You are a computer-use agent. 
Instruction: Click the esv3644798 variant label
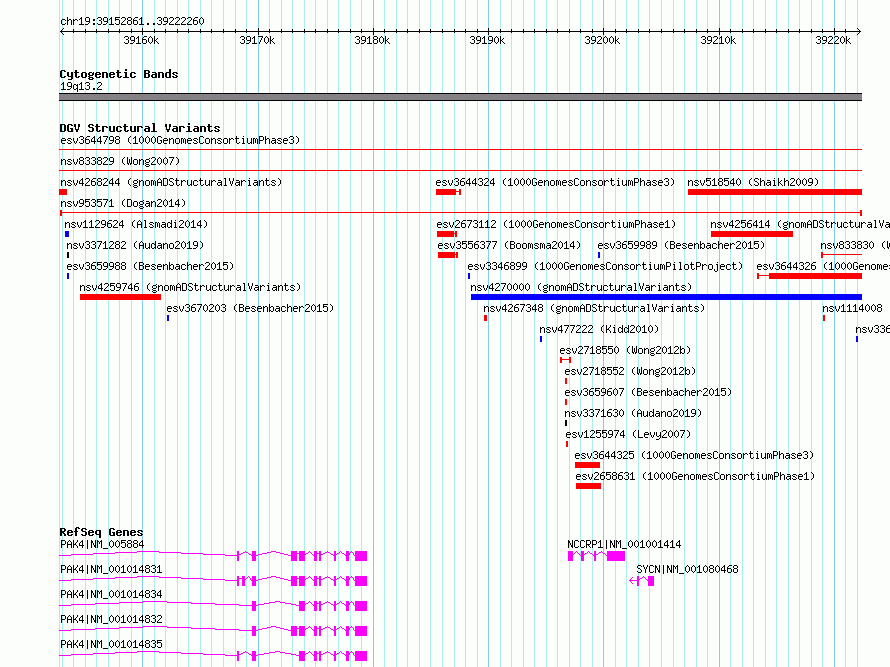pyautogui.click(x=180, y=140)
